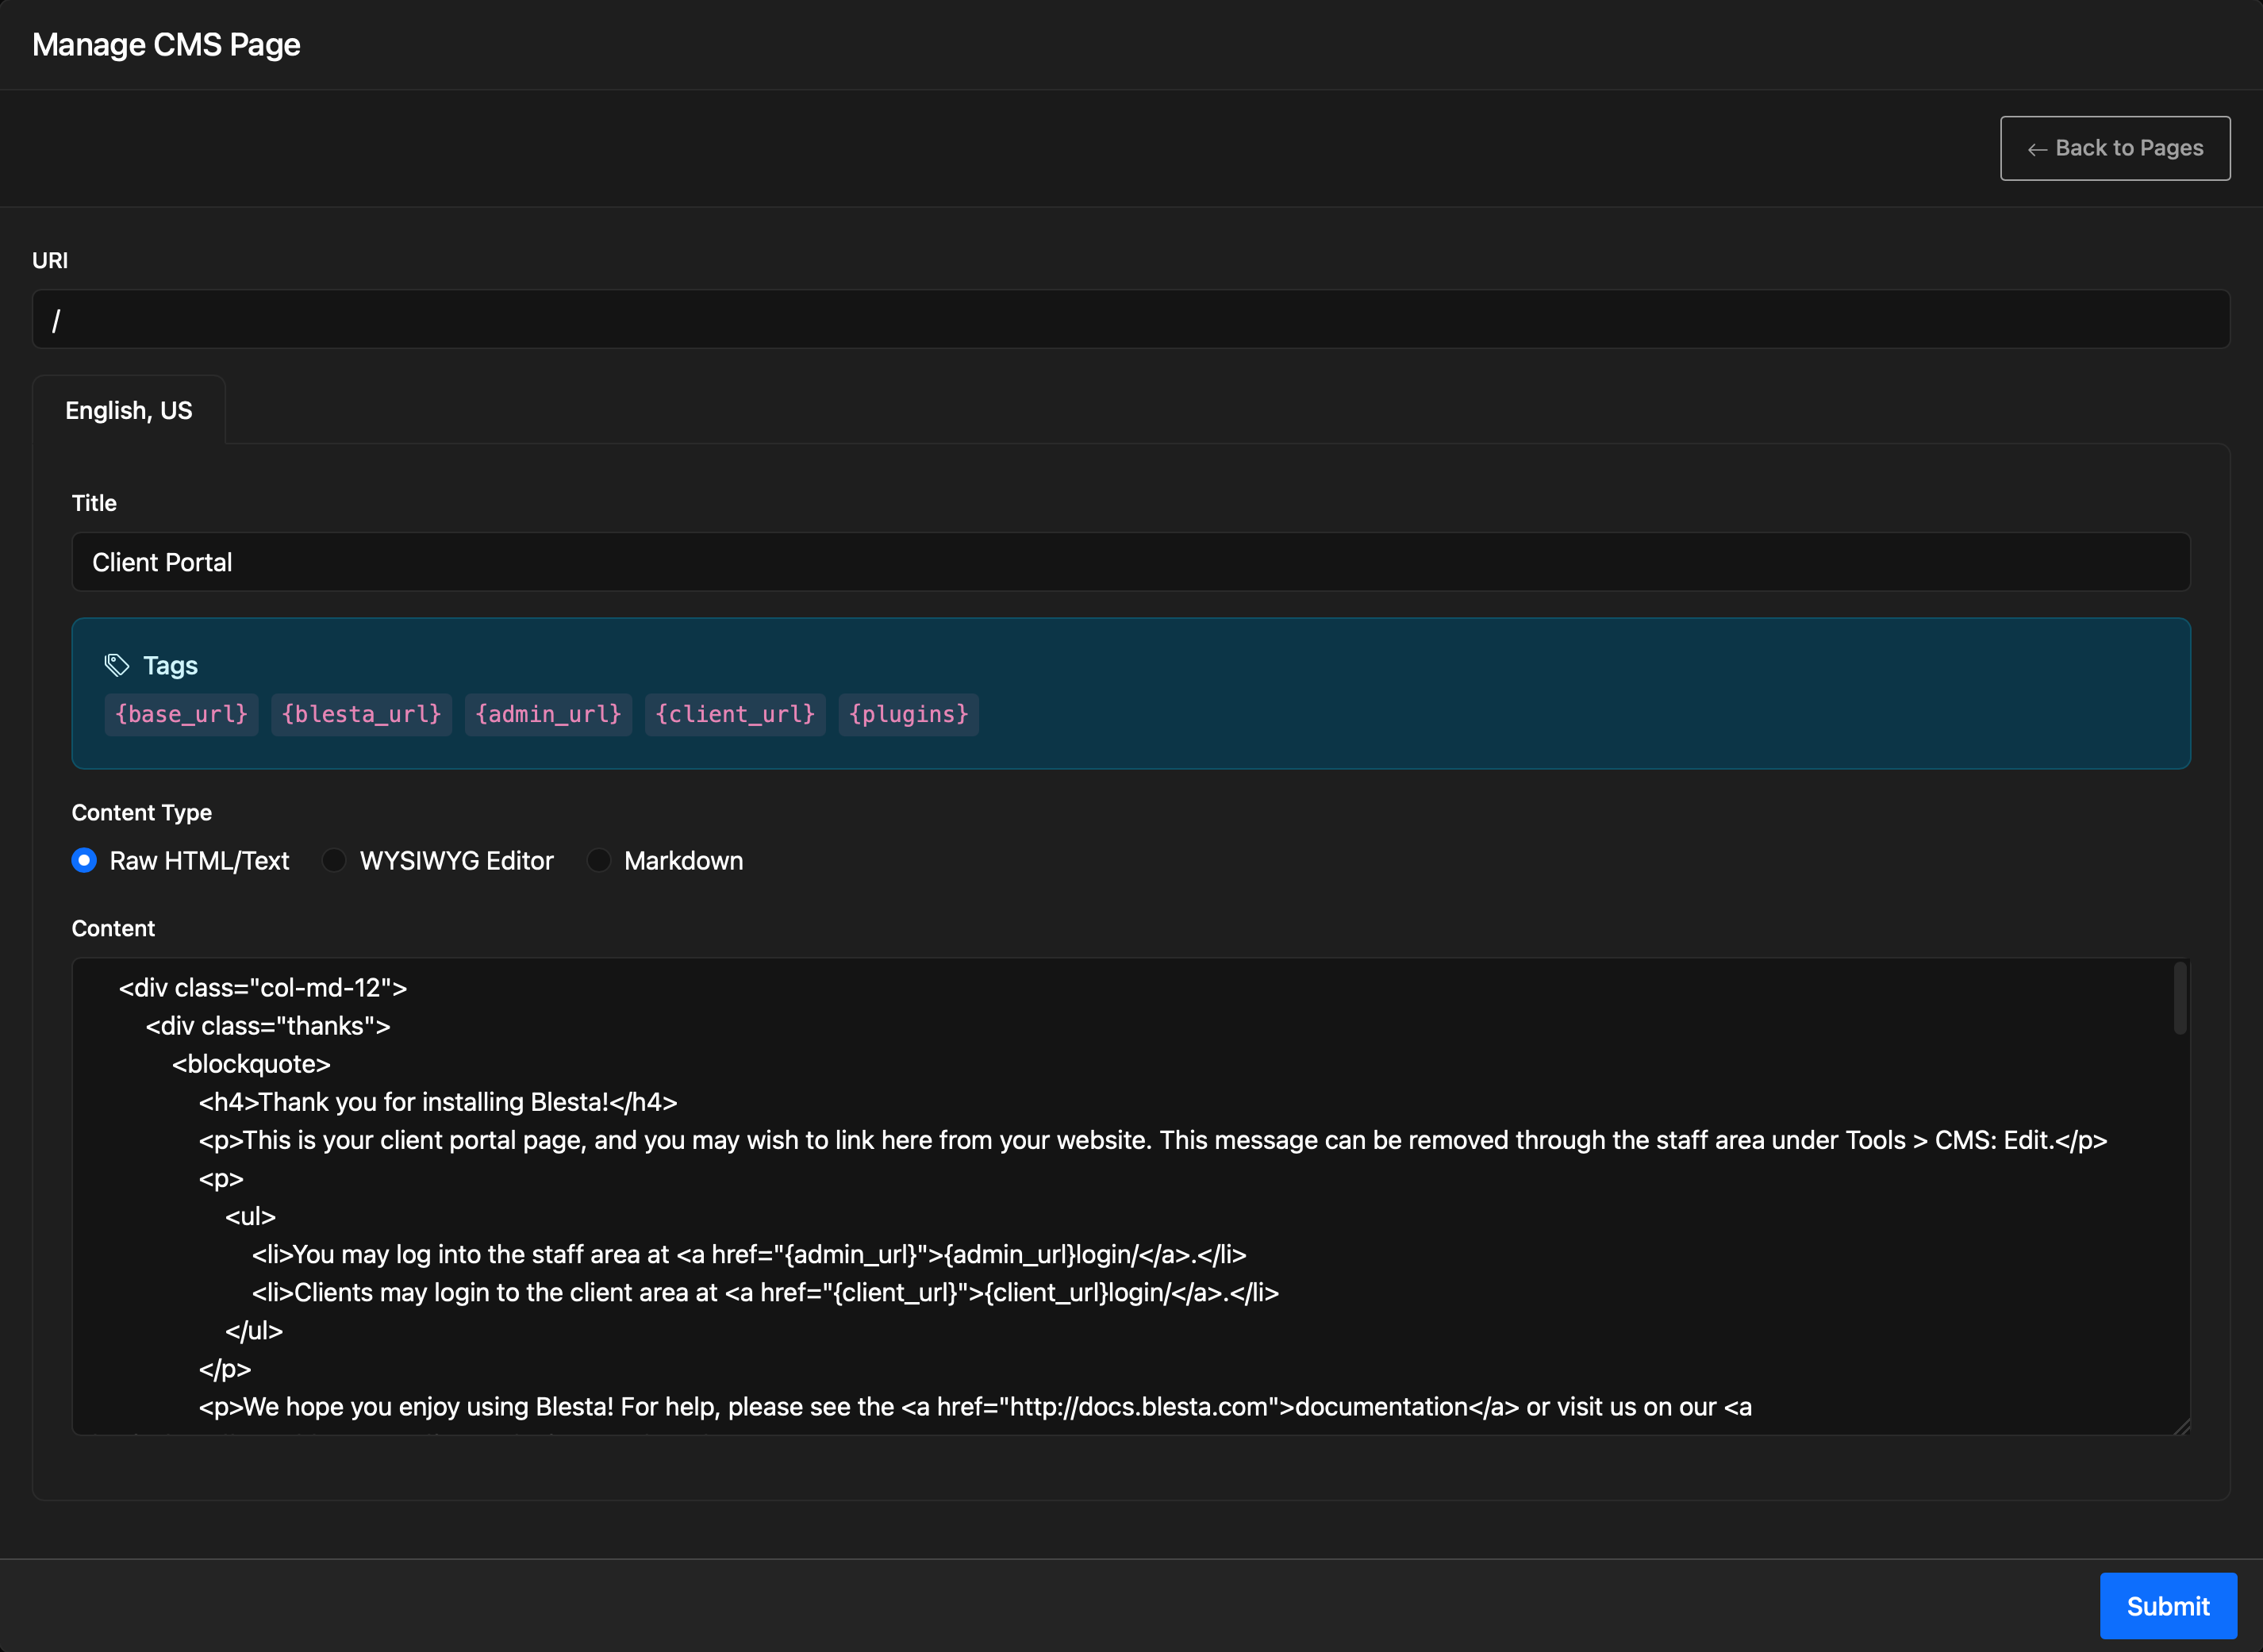Click the Submit button
Screen dimensions: 2263x1652
coord(2168,1606)
